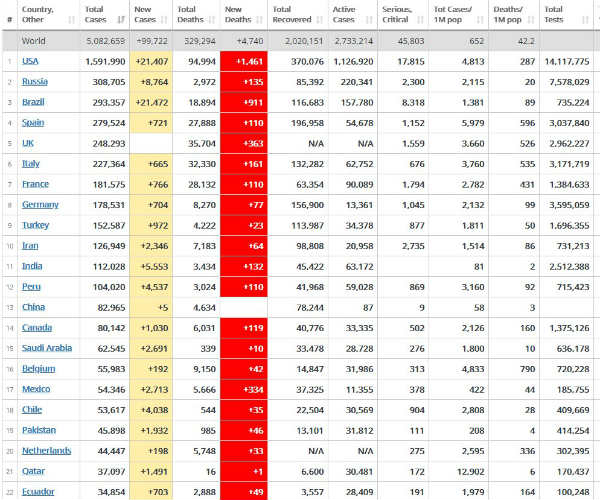Screen dimensions: 600x500
Task: Select Brazil new cases +21,472 cell
Action: (151, 103)
